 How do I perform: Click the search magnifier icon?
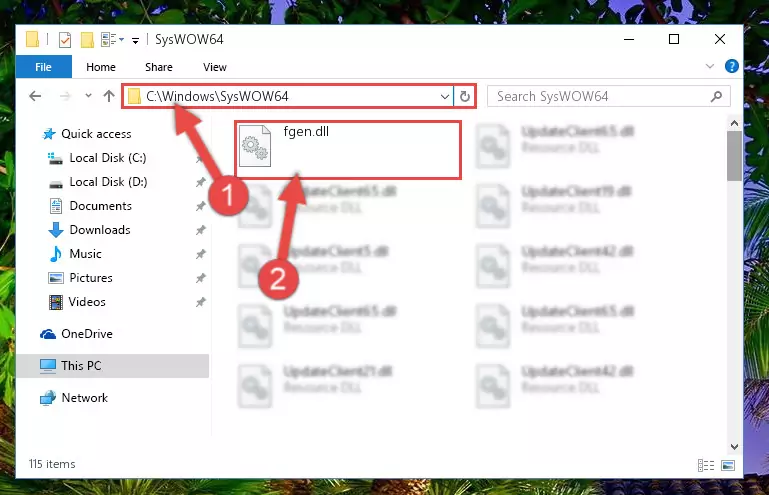717,96
